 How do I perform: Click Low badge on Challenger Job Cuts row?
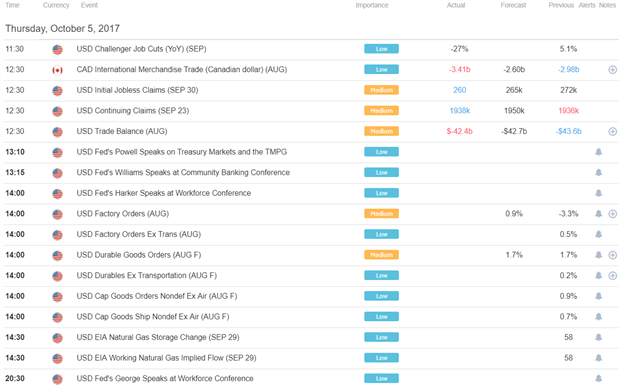381,49
